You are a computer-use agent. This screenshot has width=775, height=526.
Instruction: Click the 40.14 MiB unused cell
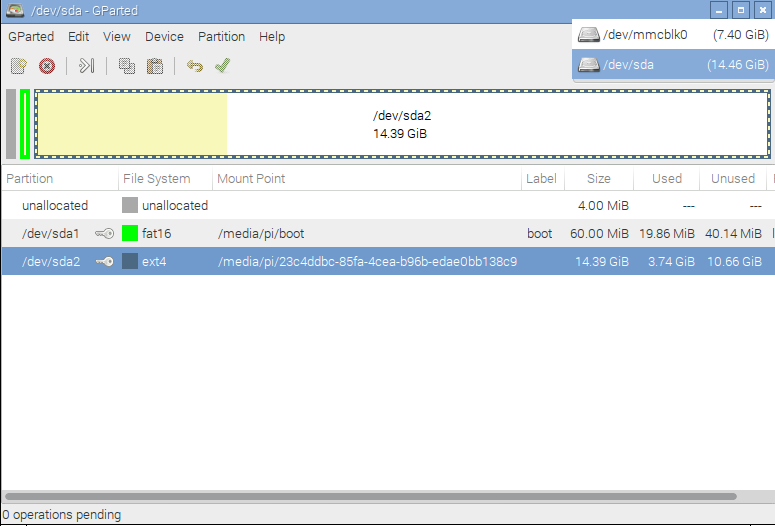click(x=733, y=233)
